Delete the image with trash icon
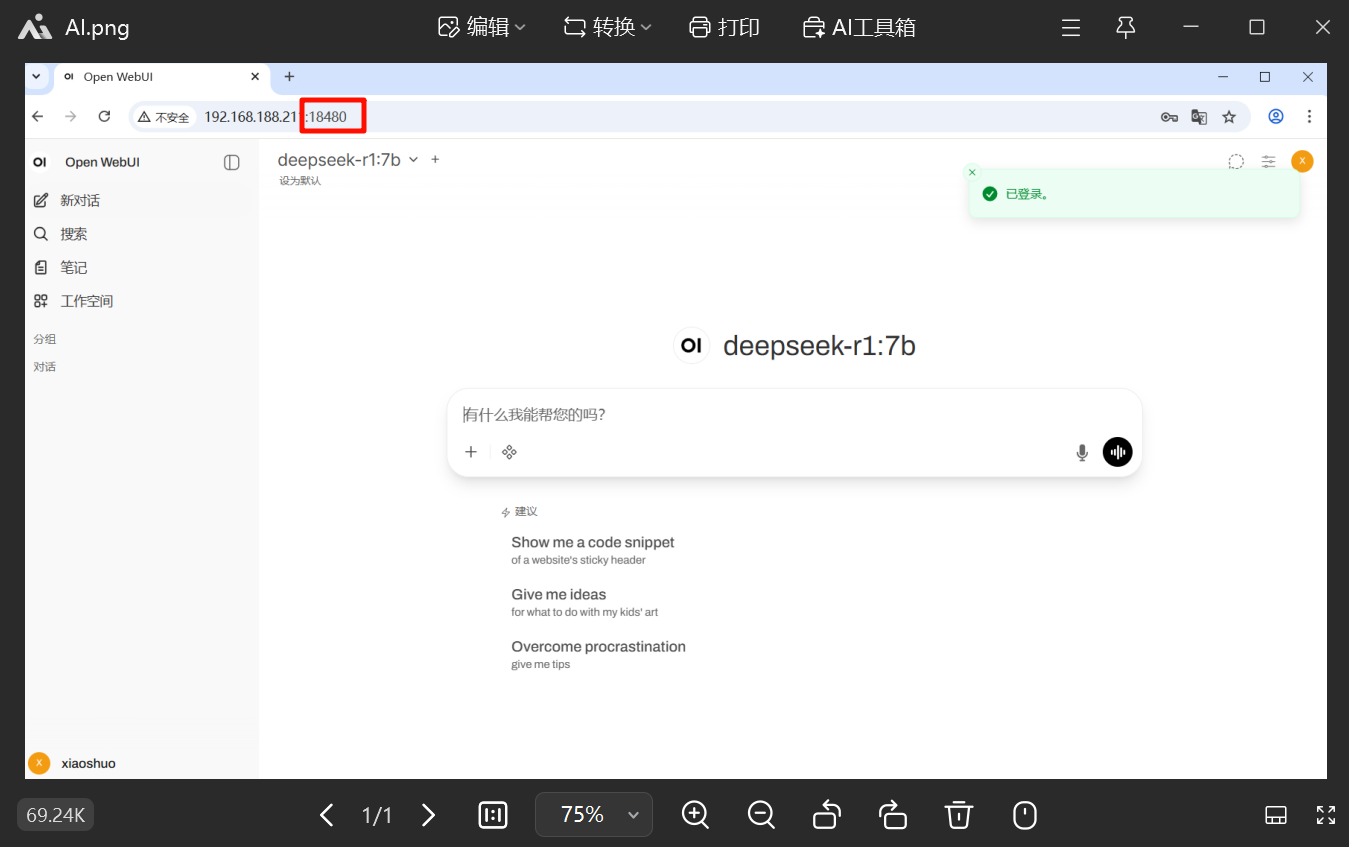This screenshot has height=847, width=1349. pos(958,815)
